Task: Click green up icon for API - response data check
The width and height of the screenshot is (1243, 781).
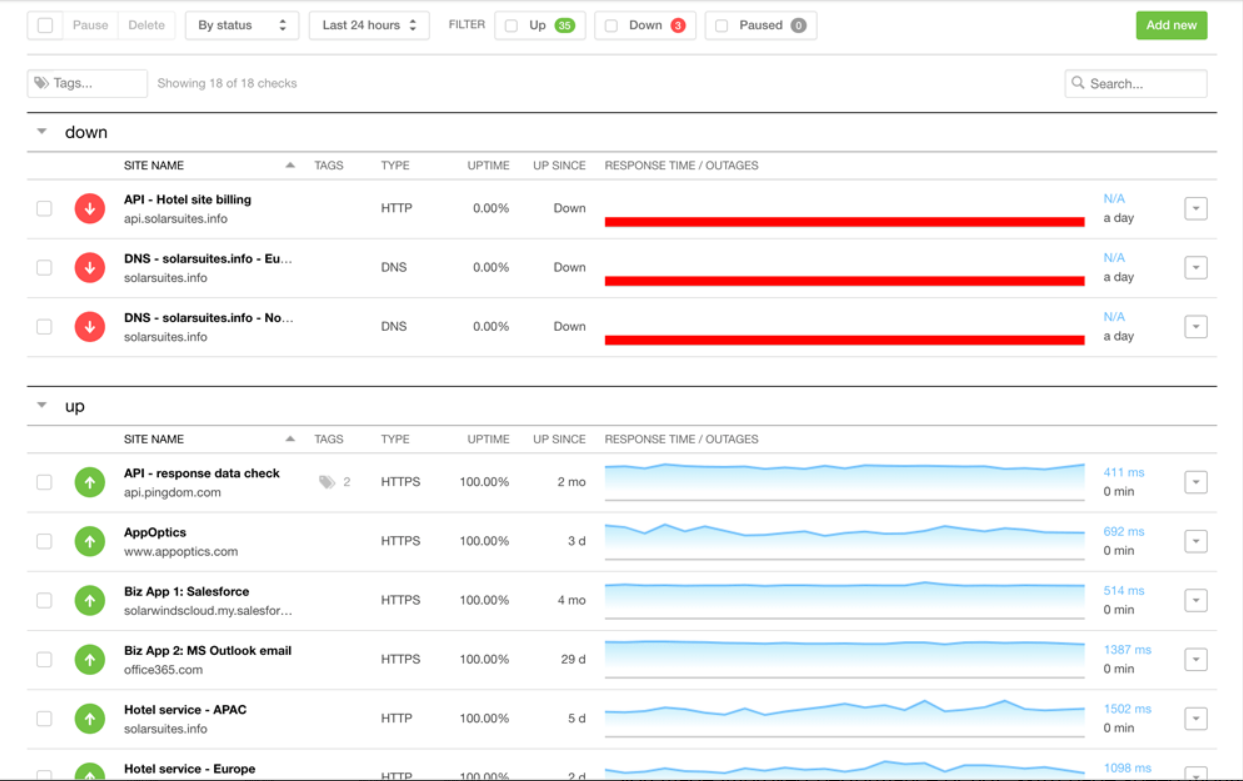Action: coord(90,482)
